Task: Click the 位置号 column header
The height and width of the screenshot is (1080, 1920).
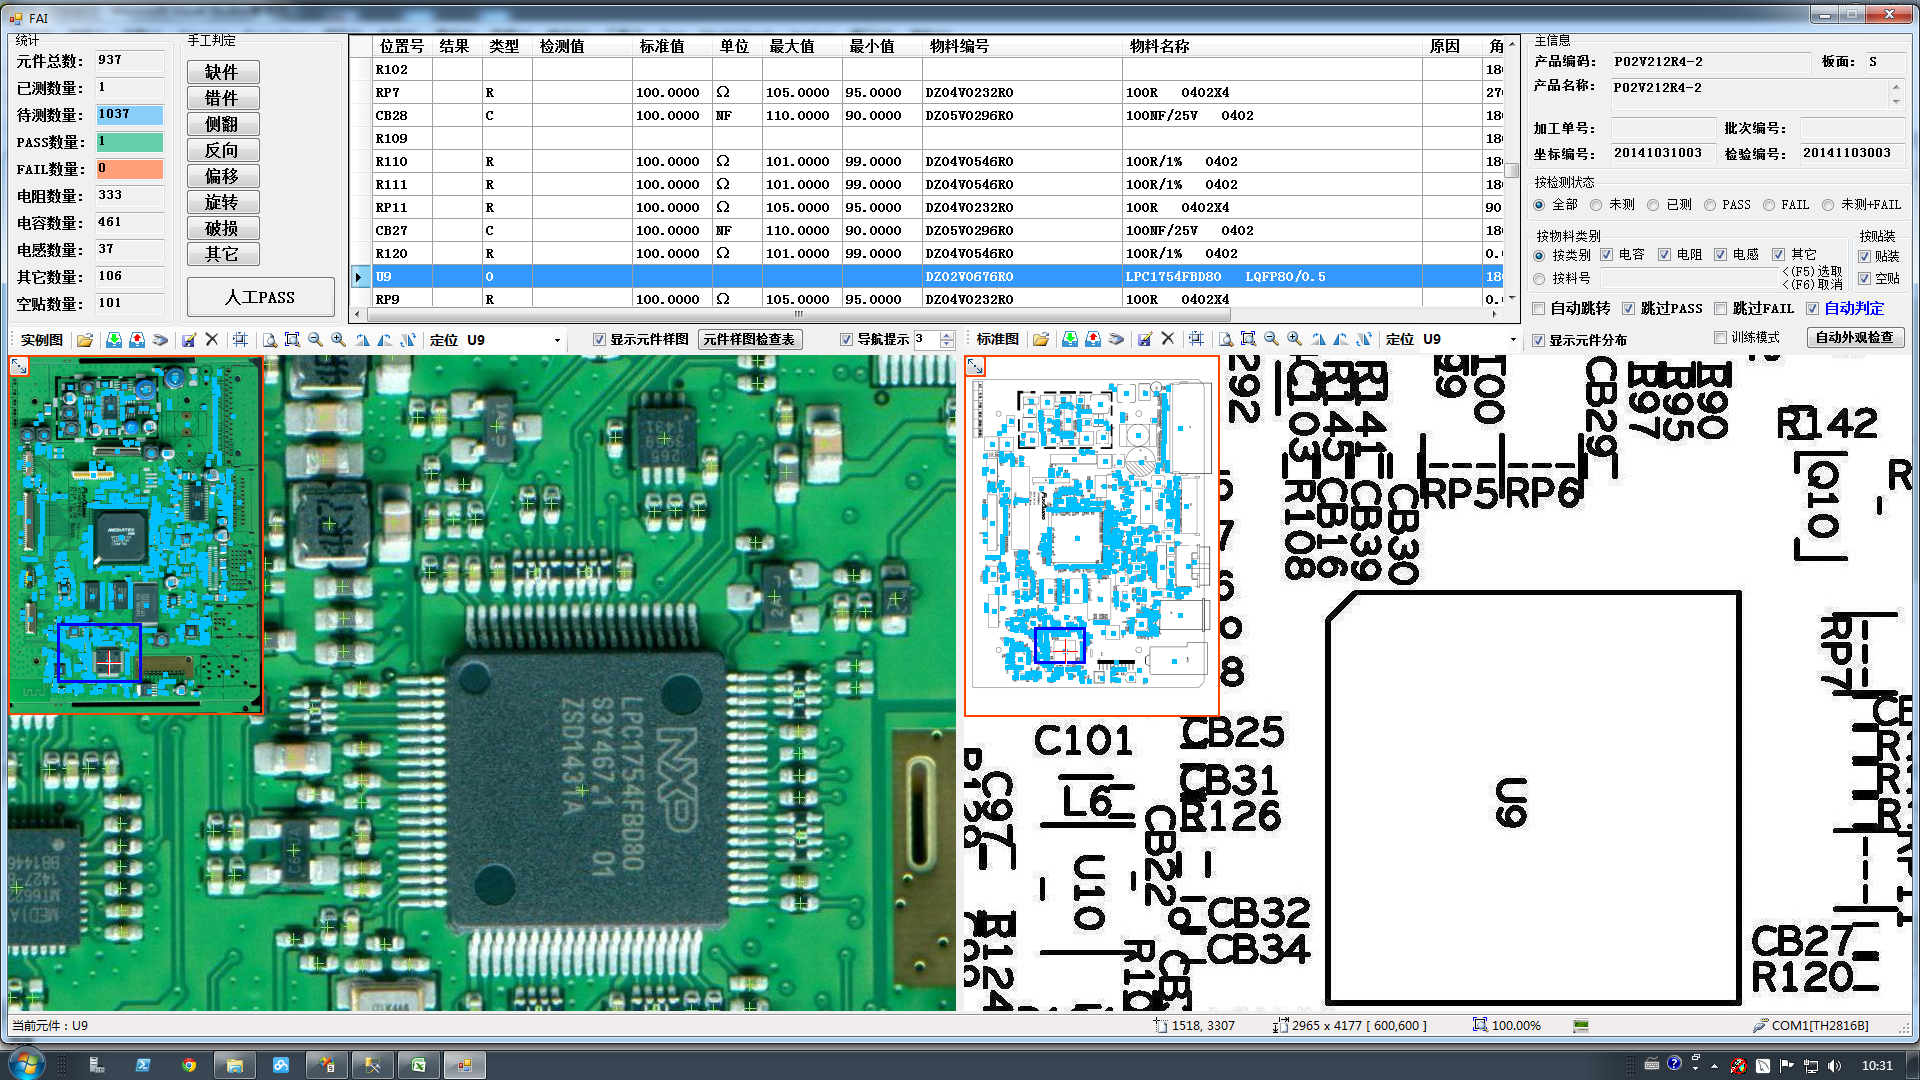Action: click(401, 46)
